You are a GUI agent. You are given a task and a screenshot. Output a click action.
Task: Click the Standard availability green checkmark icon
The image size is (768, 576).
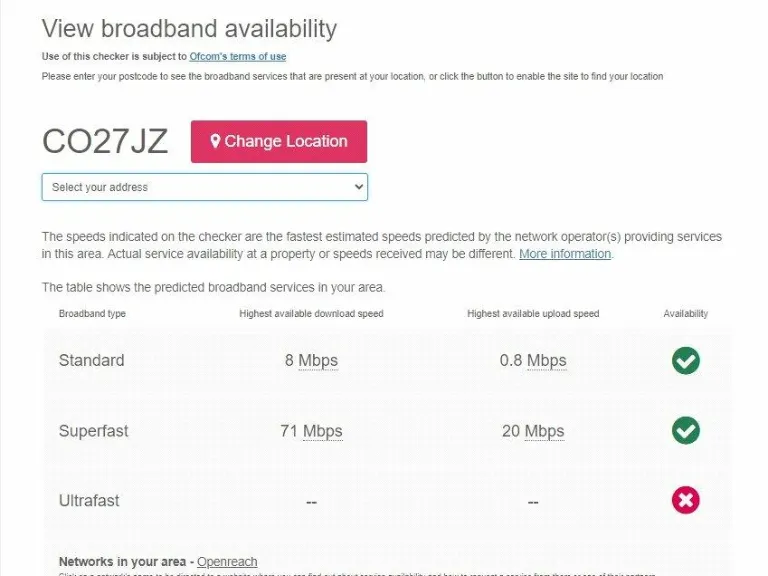(x=685, y=361)
